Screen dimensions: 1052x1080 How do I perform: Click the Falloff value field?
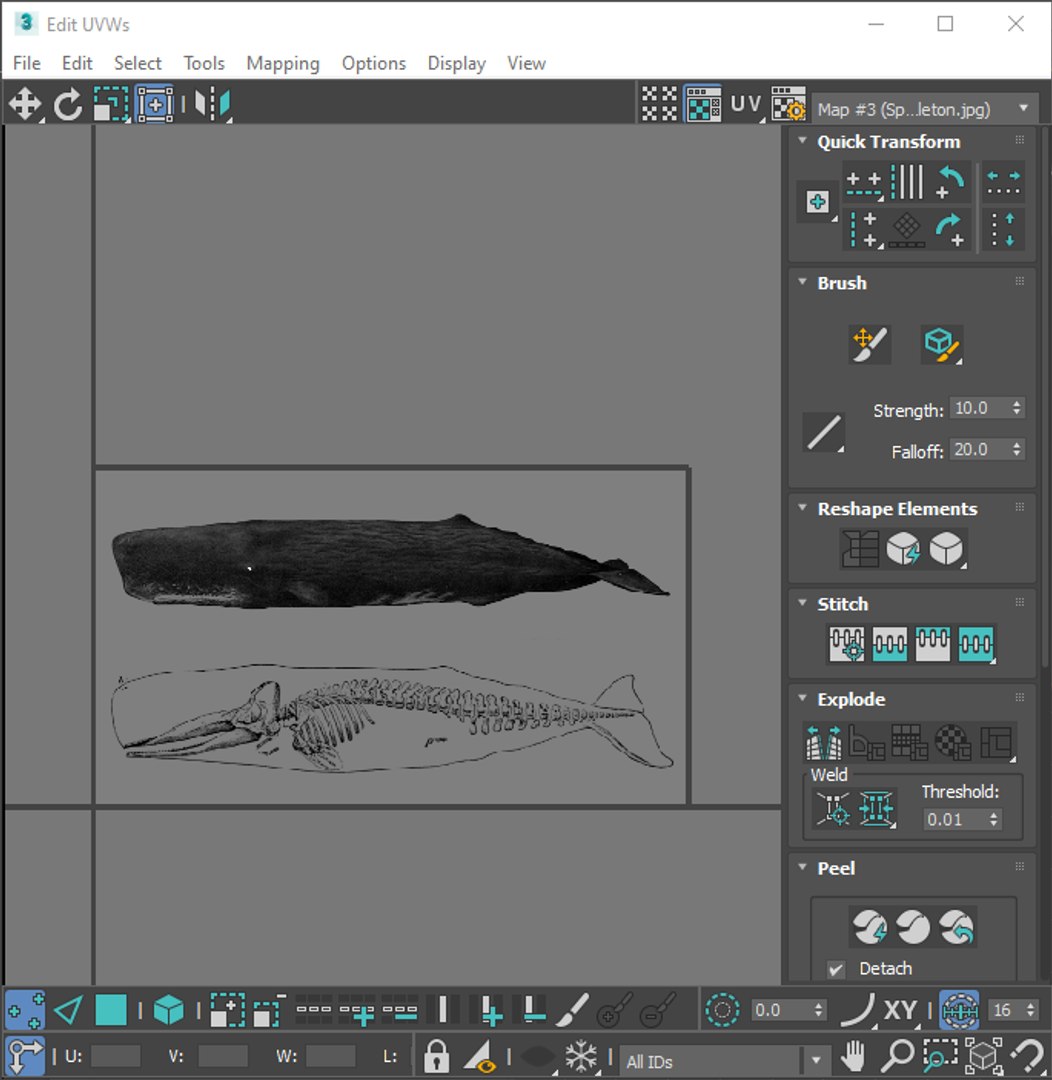[979, 449]
